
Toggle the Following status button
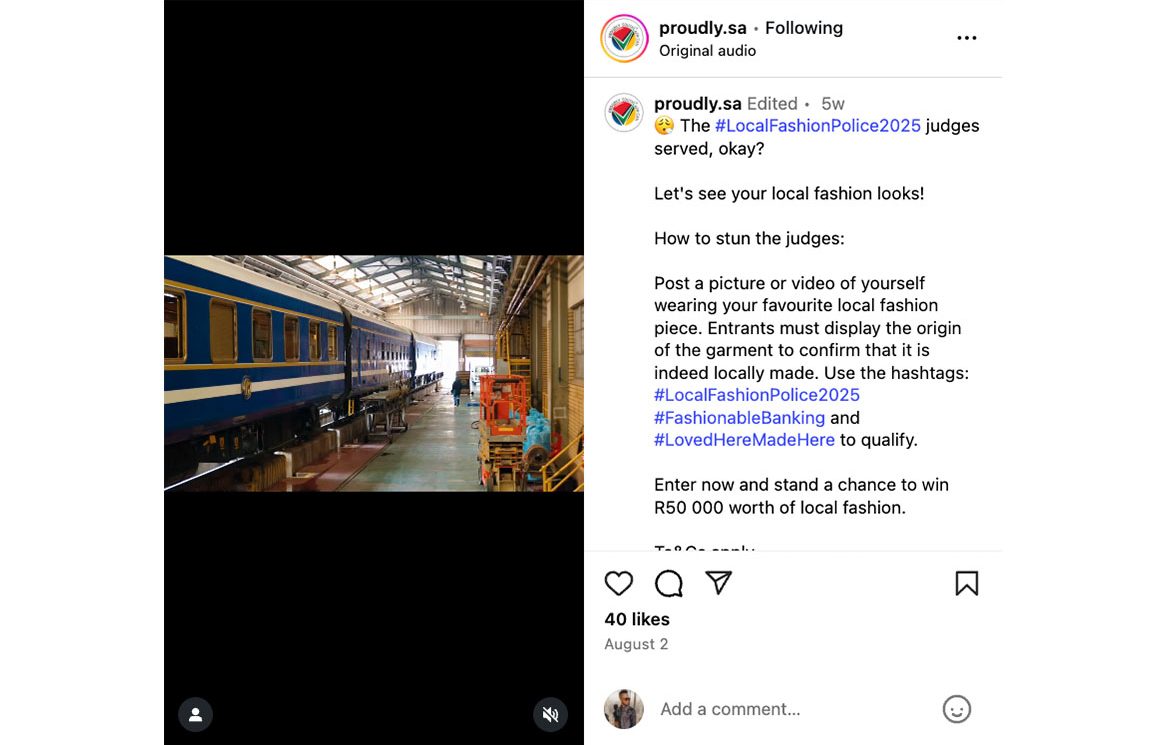[x=803, y=28]
